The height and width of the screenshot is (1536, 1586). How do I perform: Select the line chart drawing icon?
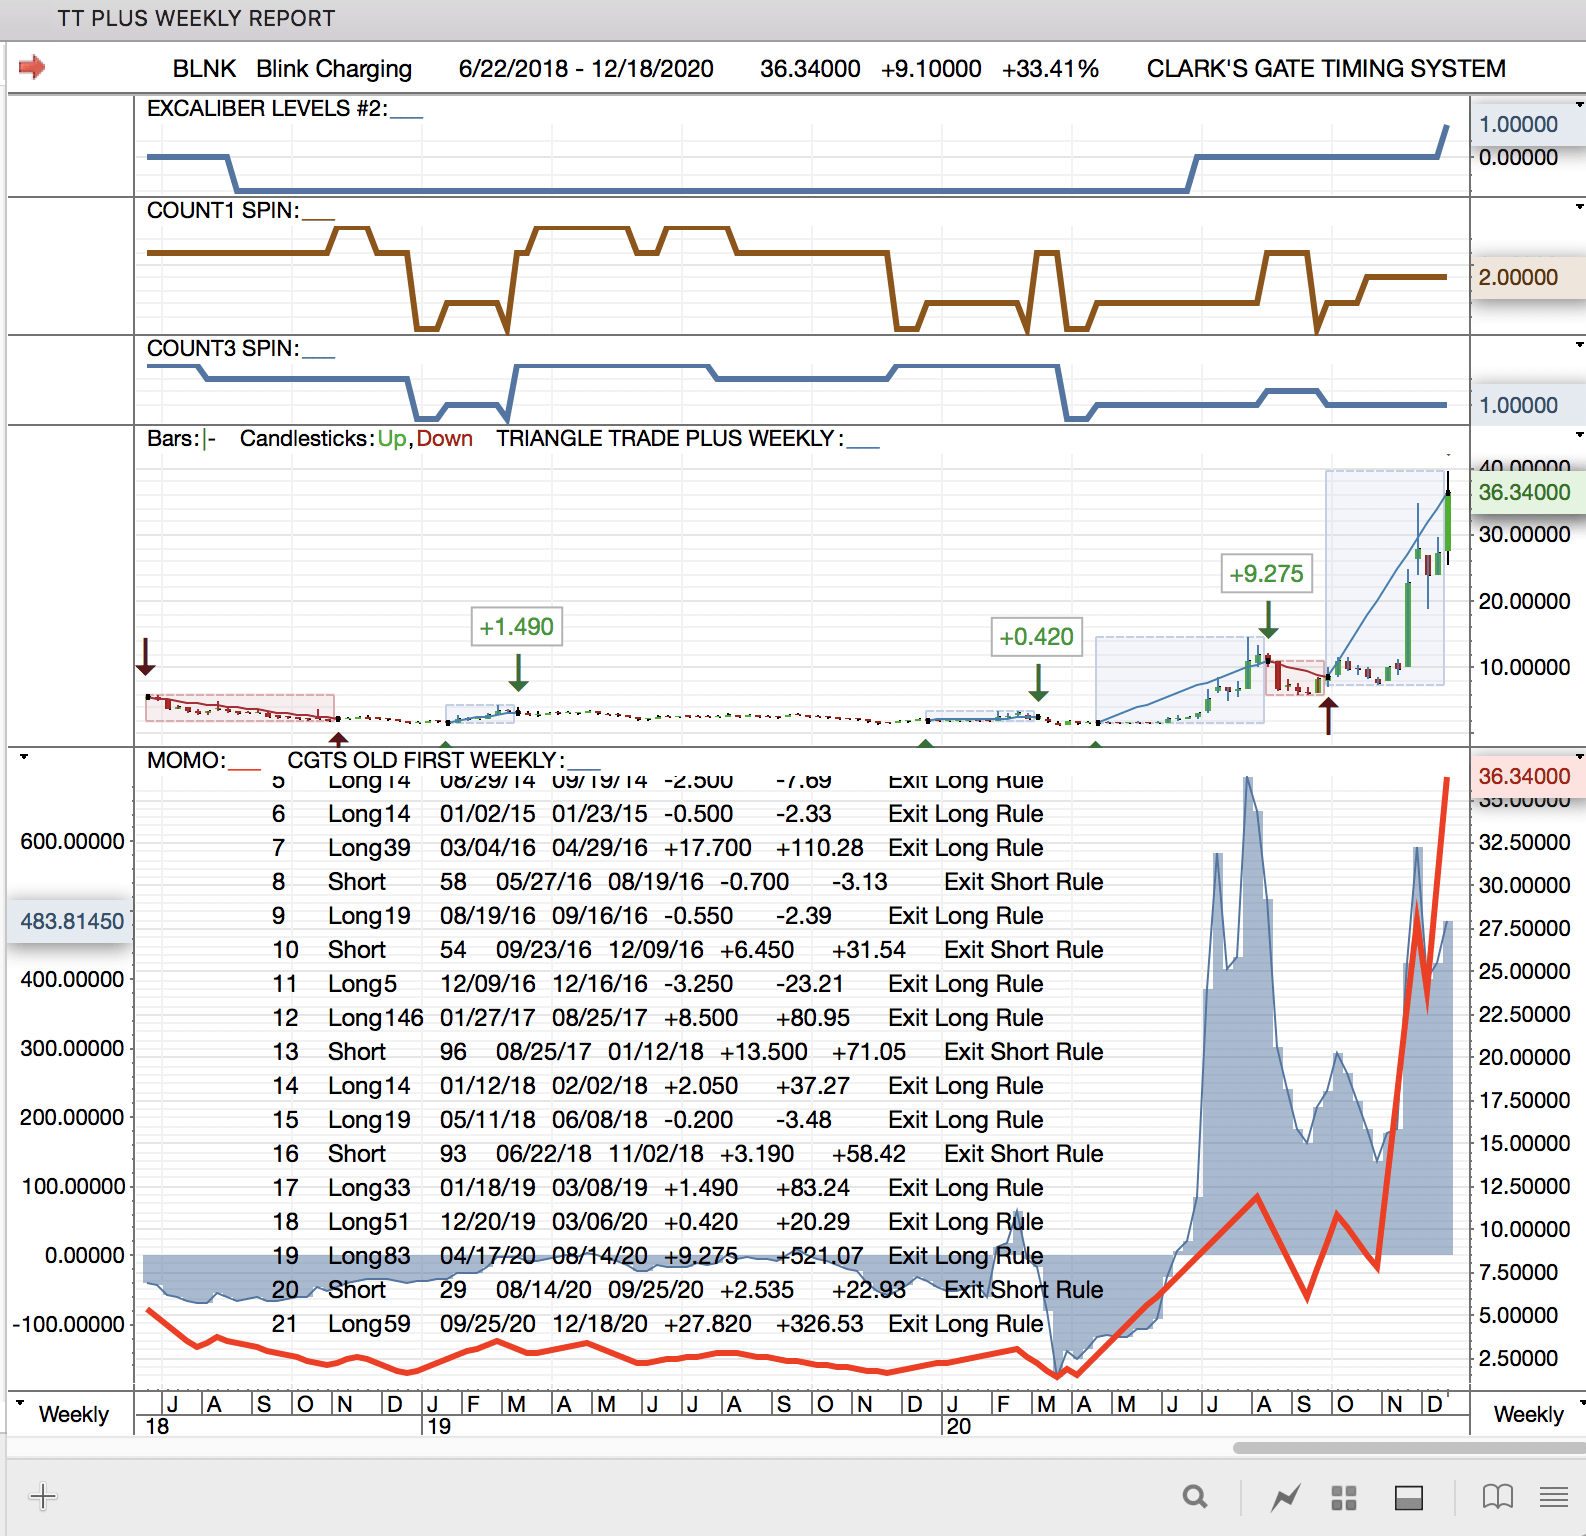coord(1285,1497)
